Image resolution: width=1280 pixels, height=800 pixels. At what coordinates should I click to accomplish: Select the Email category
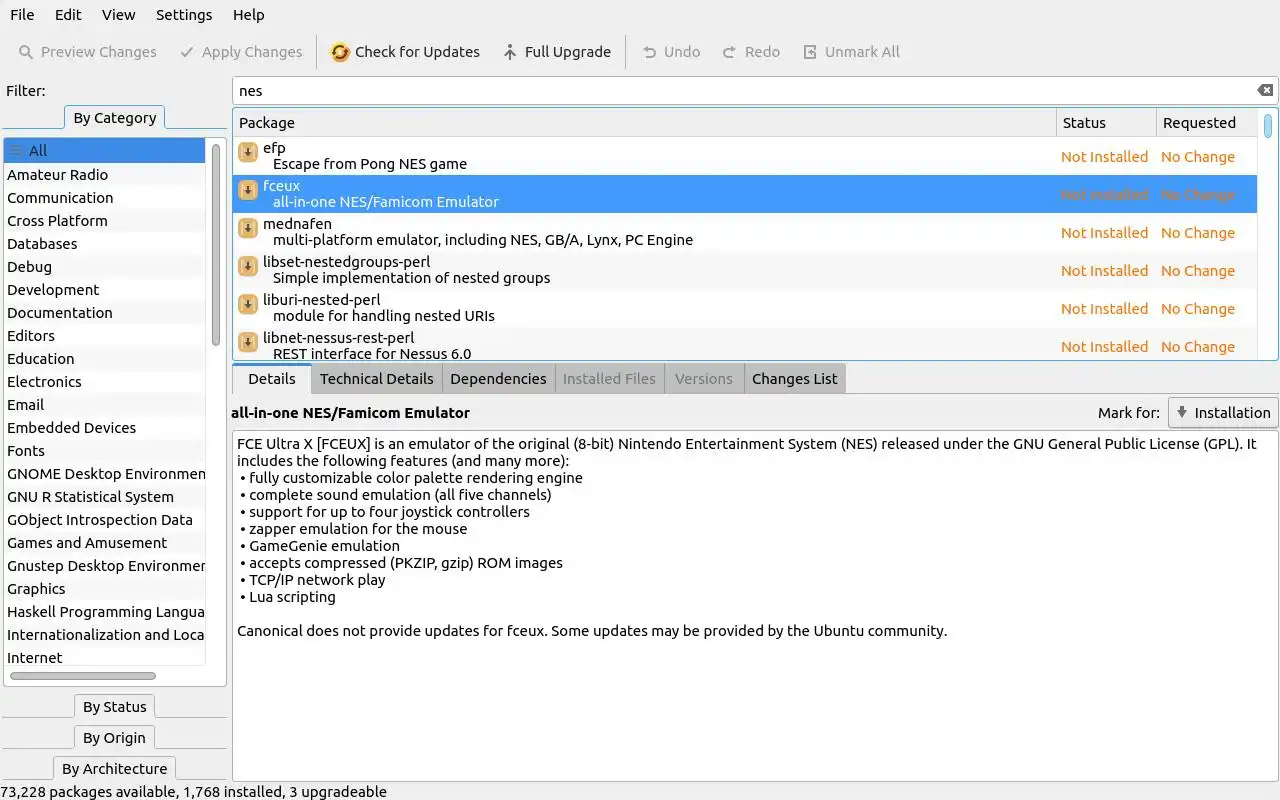coord(104,405)
